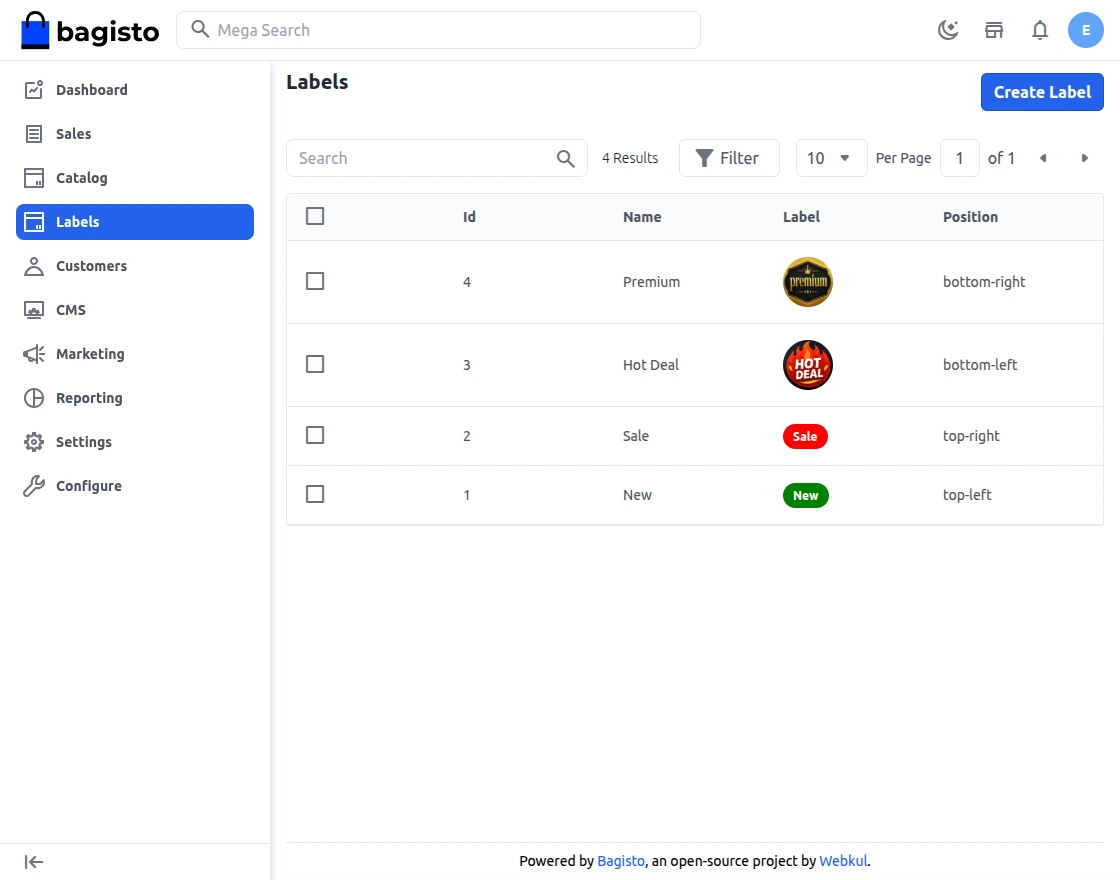Screen dimensions: 1120x880
Task: Click the Premium label badge image
Action: pyautogui.click(x=808, y=281)
